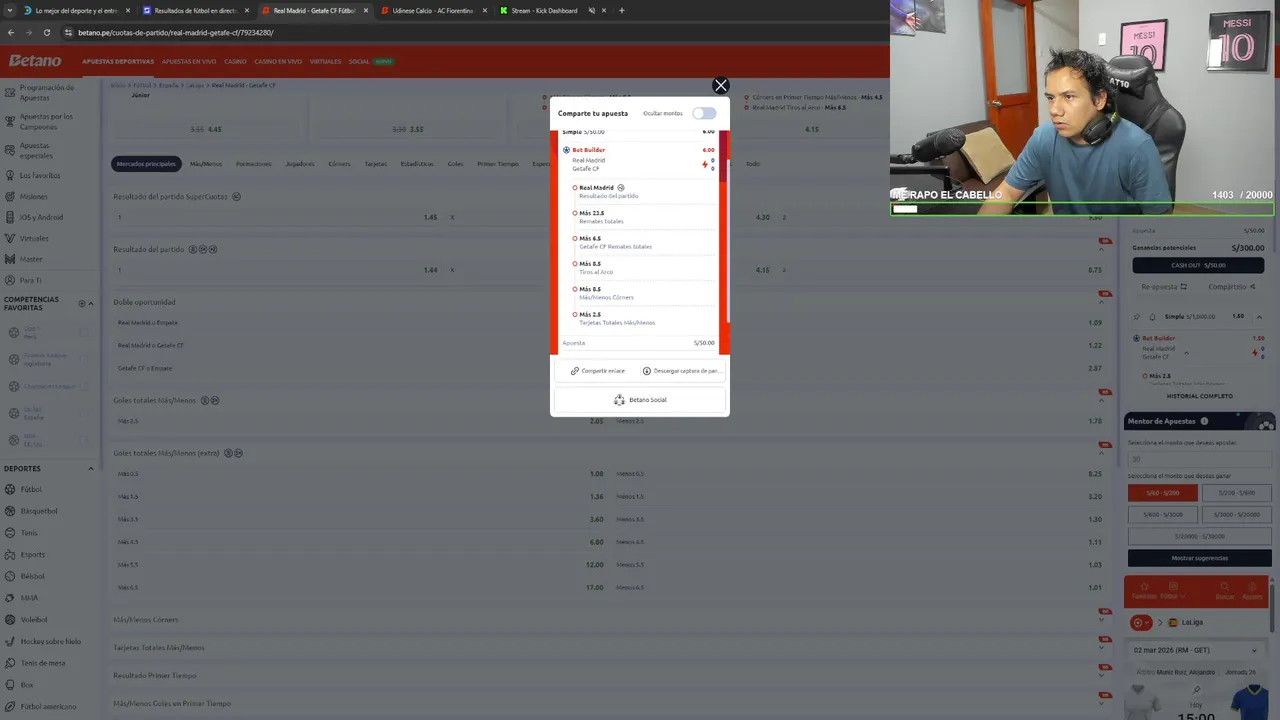Select the Goles tab
Screen dimensions: 1280x720
click(456, 164)
